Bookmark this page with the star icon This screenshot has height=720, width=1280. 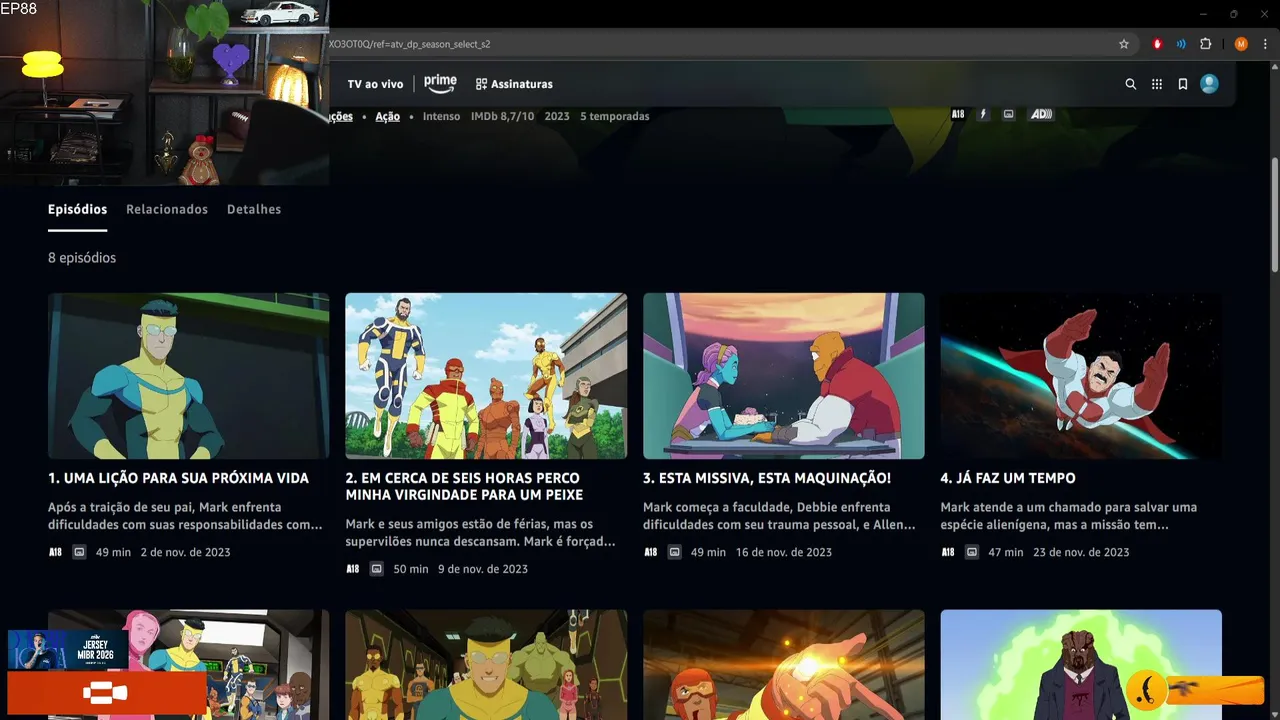click(1124, 44)
